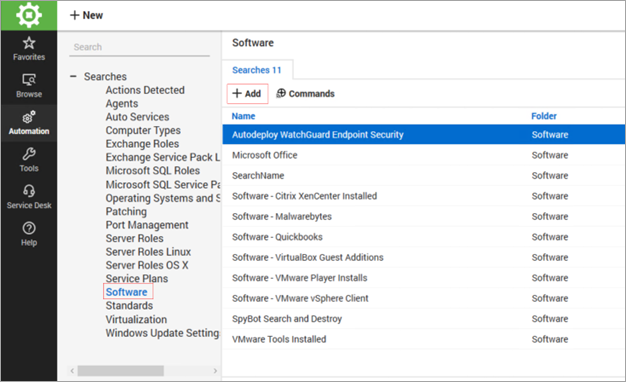Click the tree scrollbar right arrow

point(215,371)
